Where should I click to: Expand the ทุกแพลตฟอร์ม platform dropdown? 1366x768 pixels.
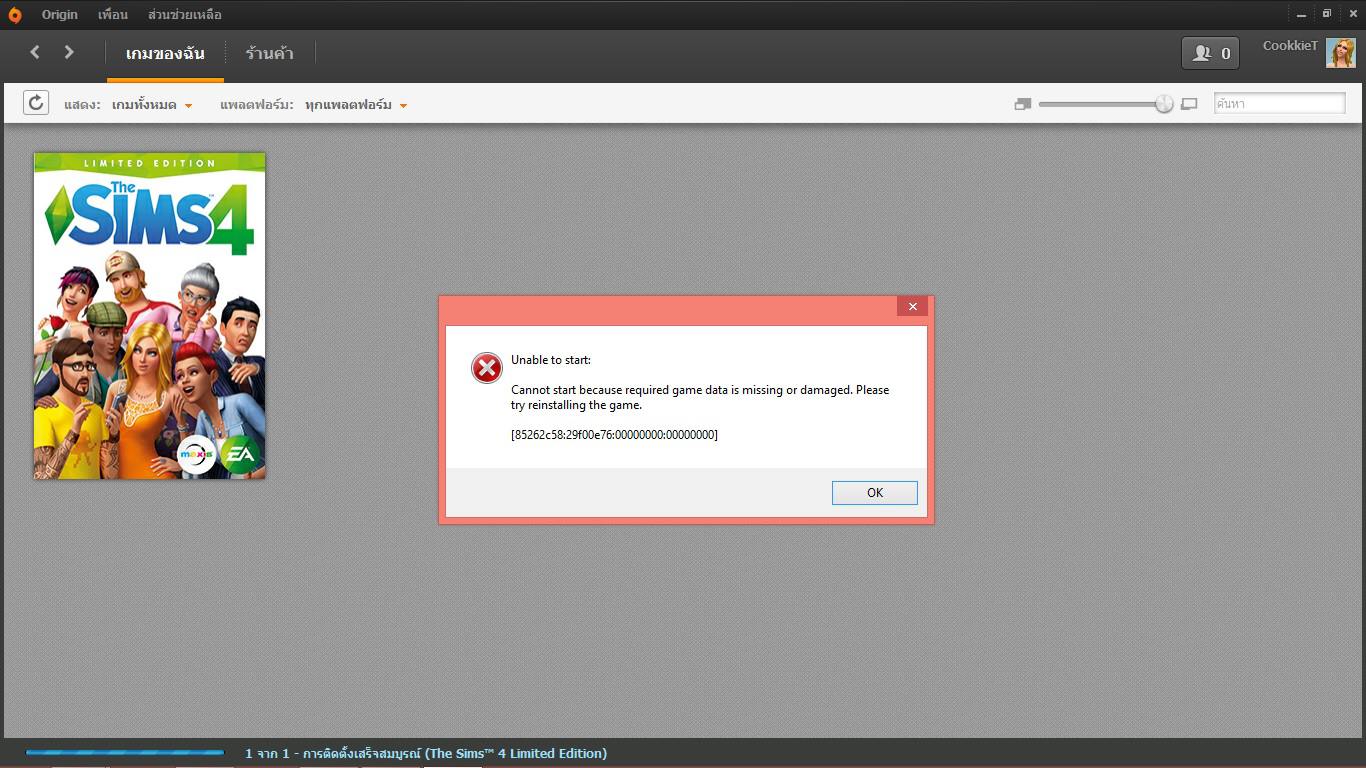pos(356,104)
